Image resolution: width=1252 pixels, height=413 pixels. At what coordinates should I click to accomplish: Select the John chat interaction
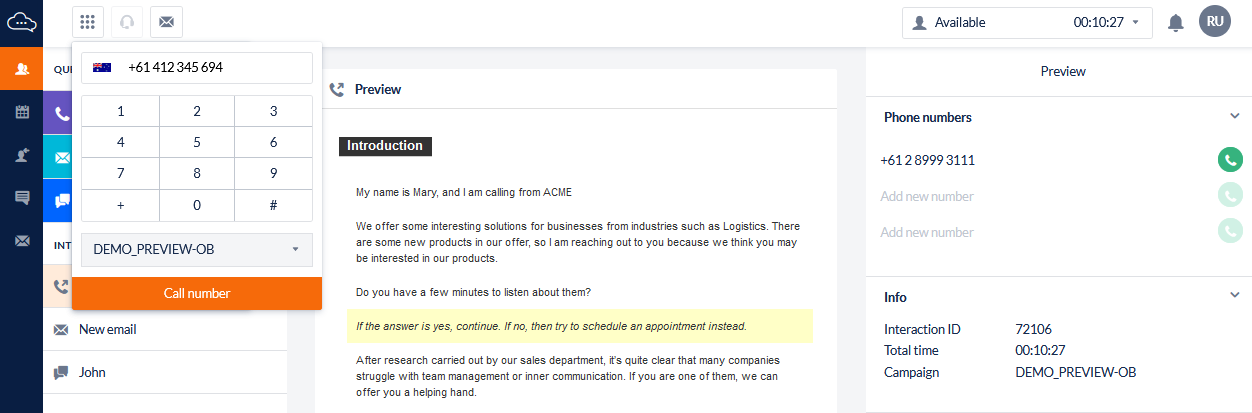[x=92, y=372]
